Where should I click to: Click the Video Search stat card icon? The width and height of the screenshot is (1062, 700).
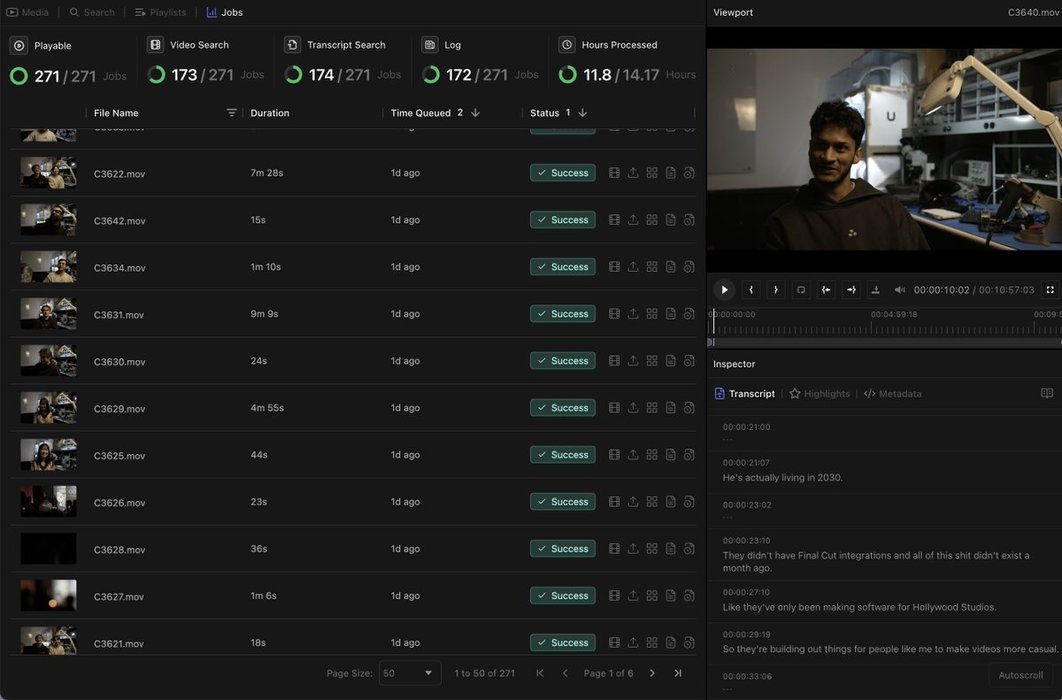pyautogui.click(x=155, y=45)
